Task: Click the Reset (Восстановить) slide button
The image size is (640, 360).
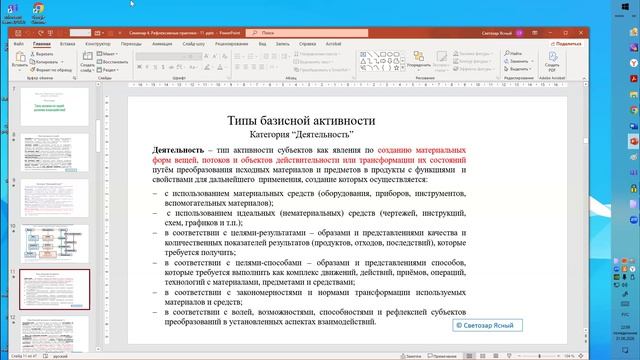Action: coord(112,62)
